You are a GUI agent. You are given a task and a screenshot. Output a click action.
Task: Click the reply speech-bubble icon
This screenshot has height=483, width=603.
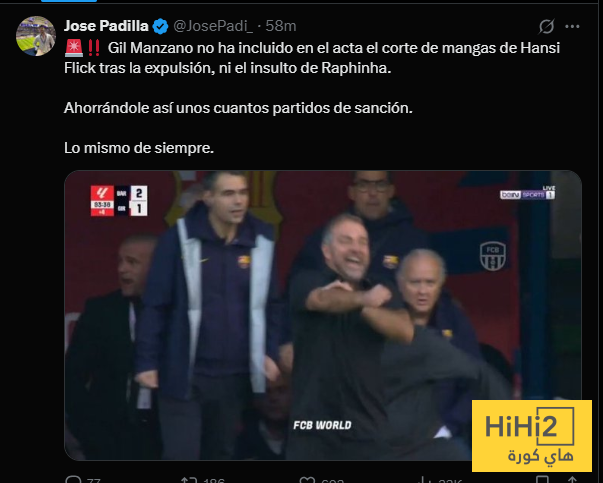pyautogui.click(x=73, y=480)
